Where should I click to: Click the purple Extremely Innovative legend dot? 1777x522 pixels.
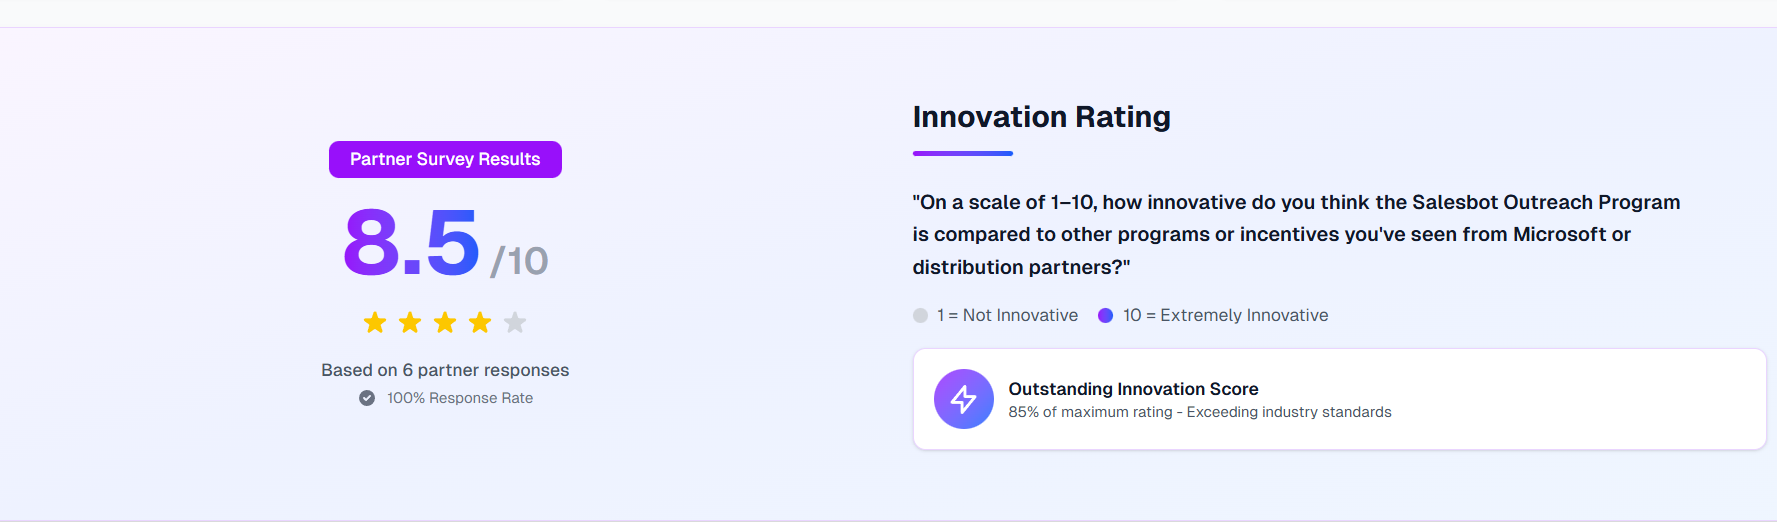tap(1105, 315)
